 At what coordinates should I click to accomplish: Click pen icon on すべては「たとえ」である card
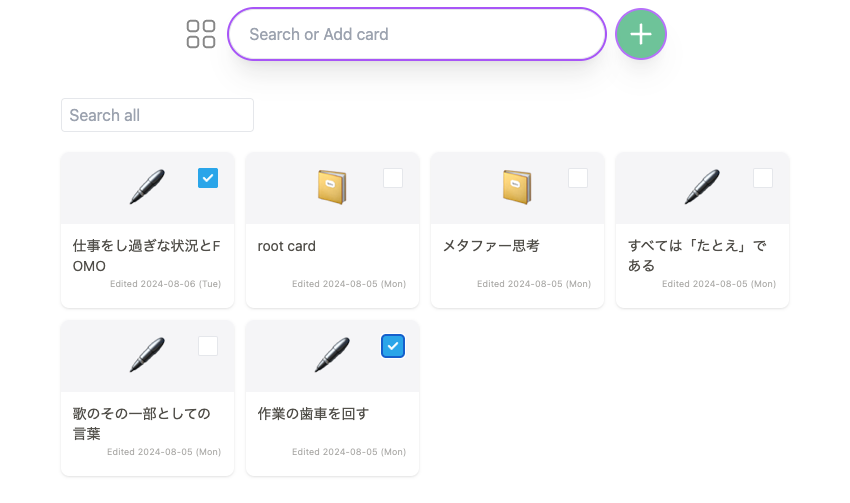[702, 187]
